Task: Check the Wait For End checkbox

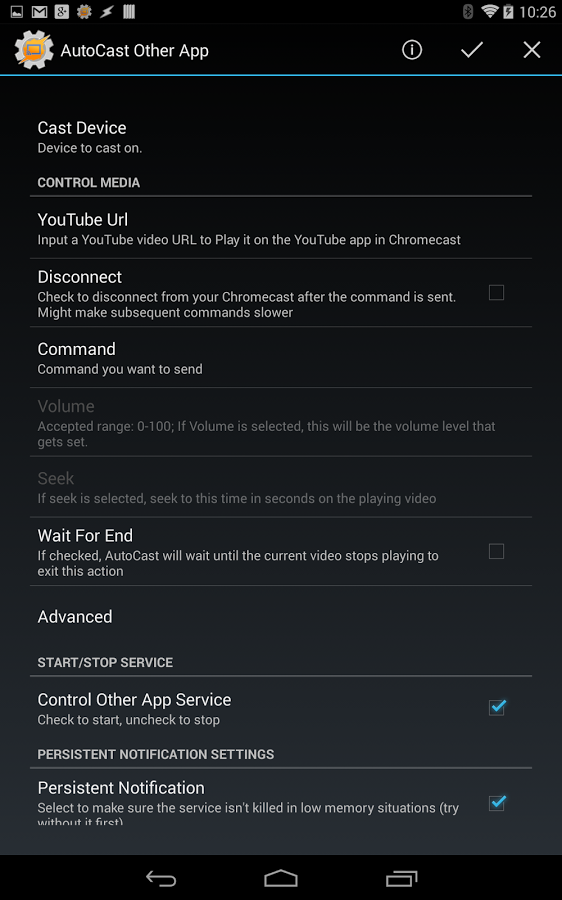Action: (x=497, y=552)
